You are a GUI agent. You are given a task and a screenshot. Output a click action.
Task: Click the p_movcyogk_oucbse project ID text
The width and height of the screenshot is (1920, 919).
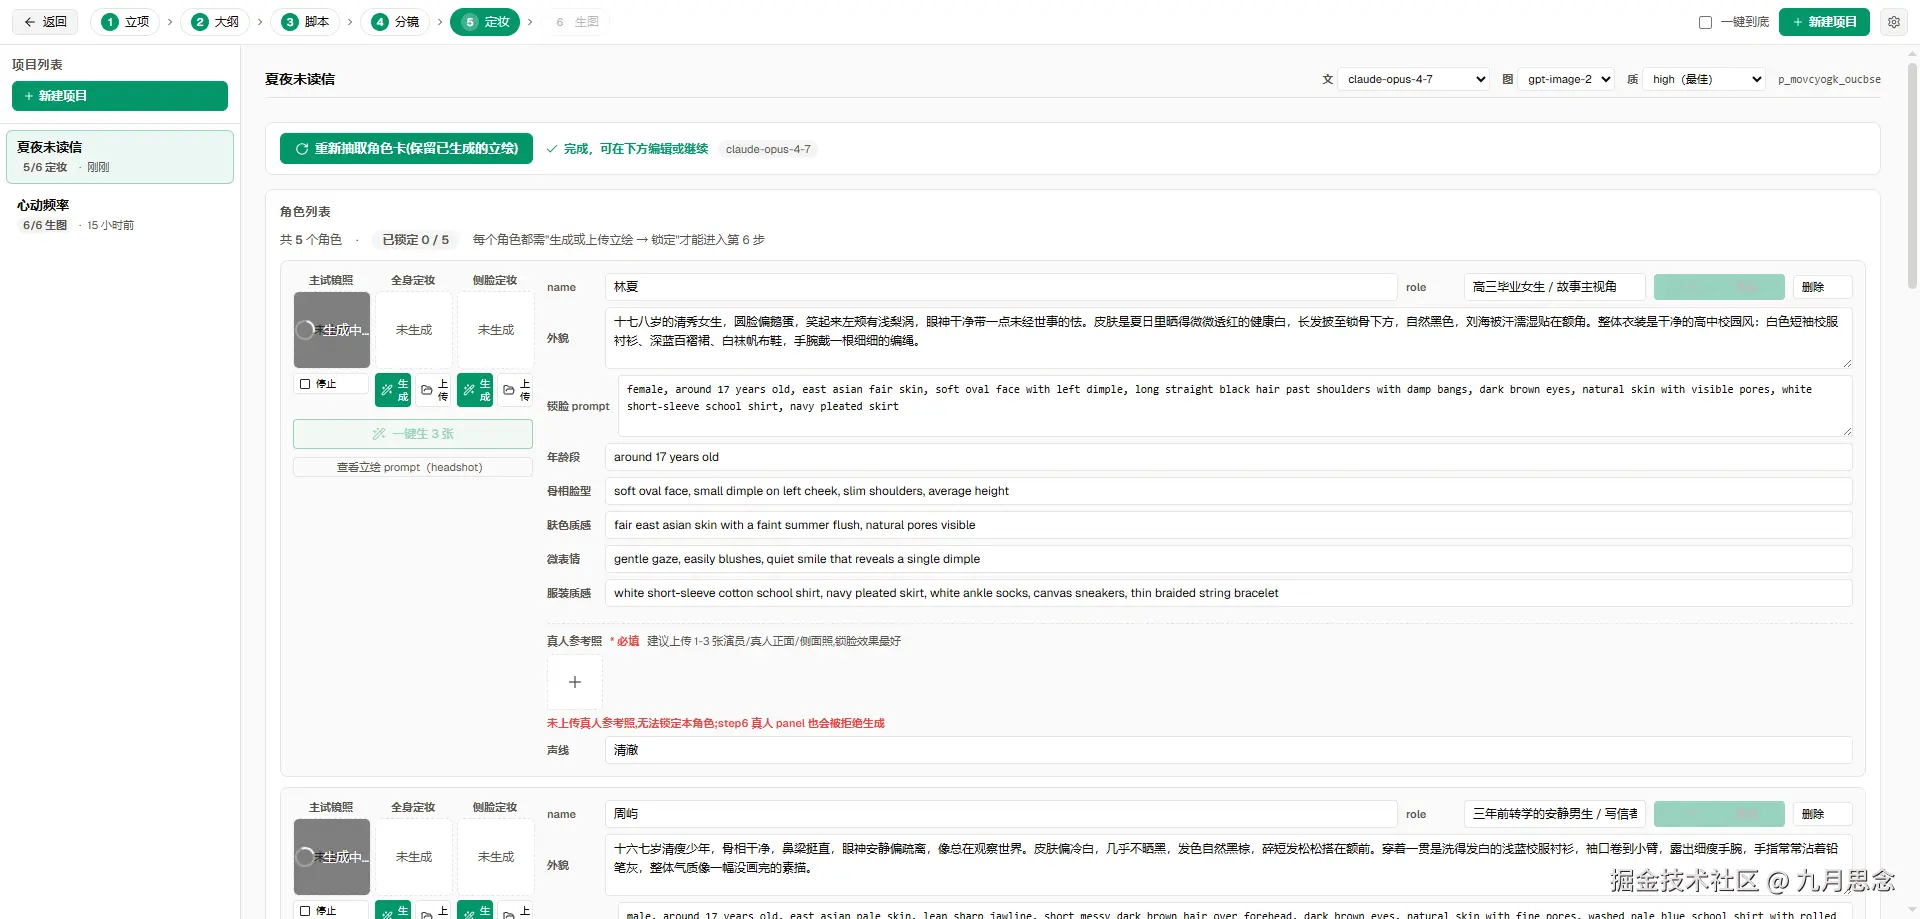[1829, 79]
